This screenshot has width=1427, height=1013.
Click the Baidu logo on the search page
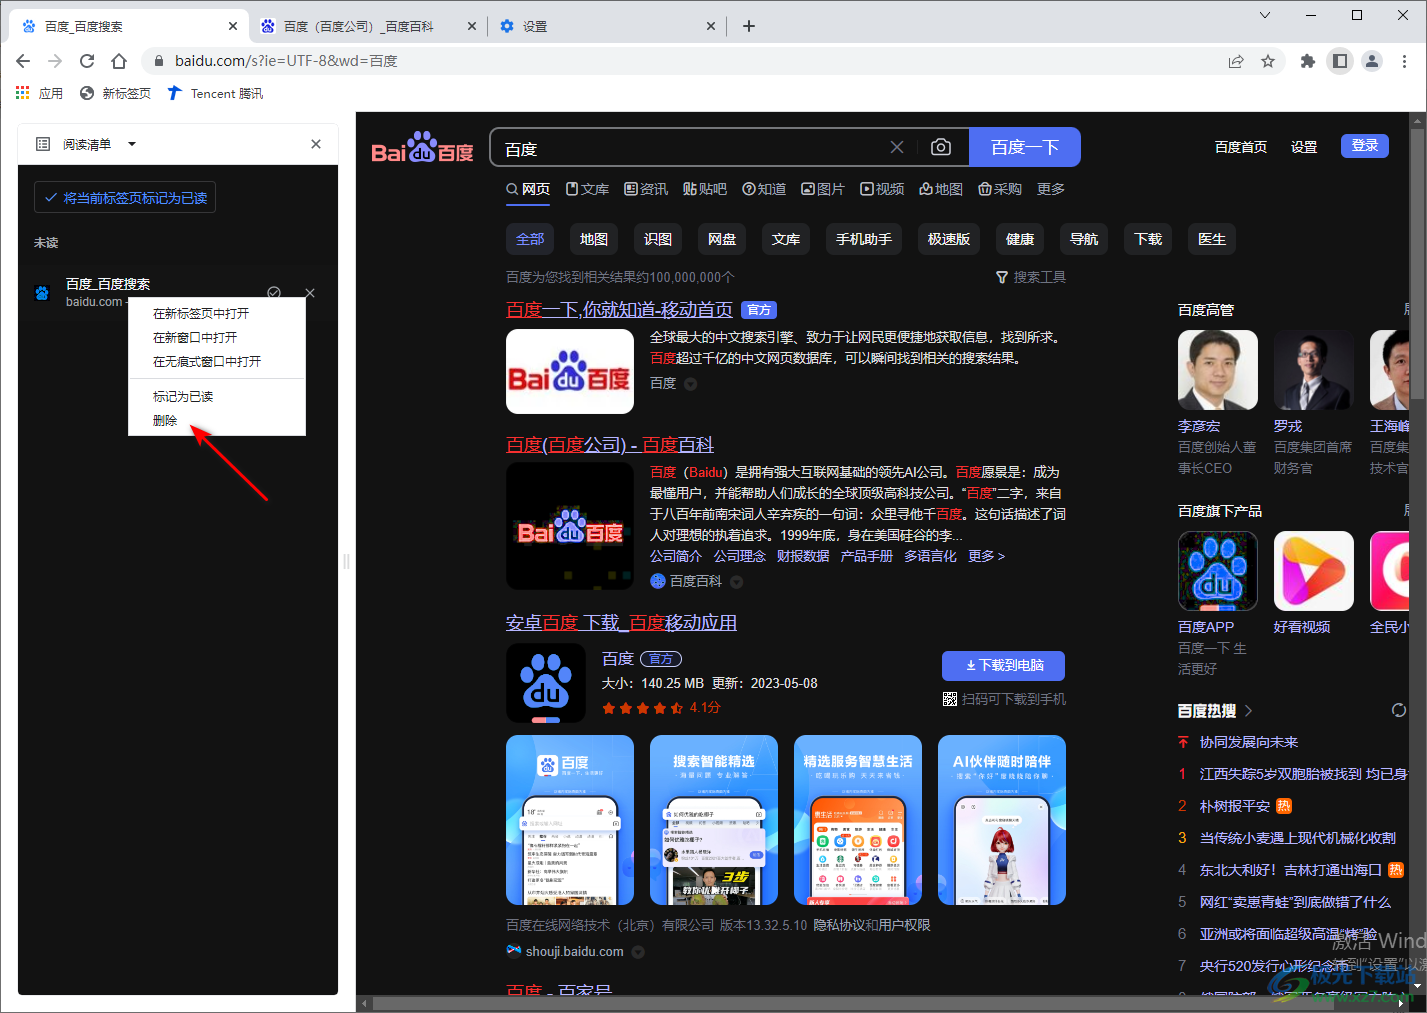click(x=422, y=148)
